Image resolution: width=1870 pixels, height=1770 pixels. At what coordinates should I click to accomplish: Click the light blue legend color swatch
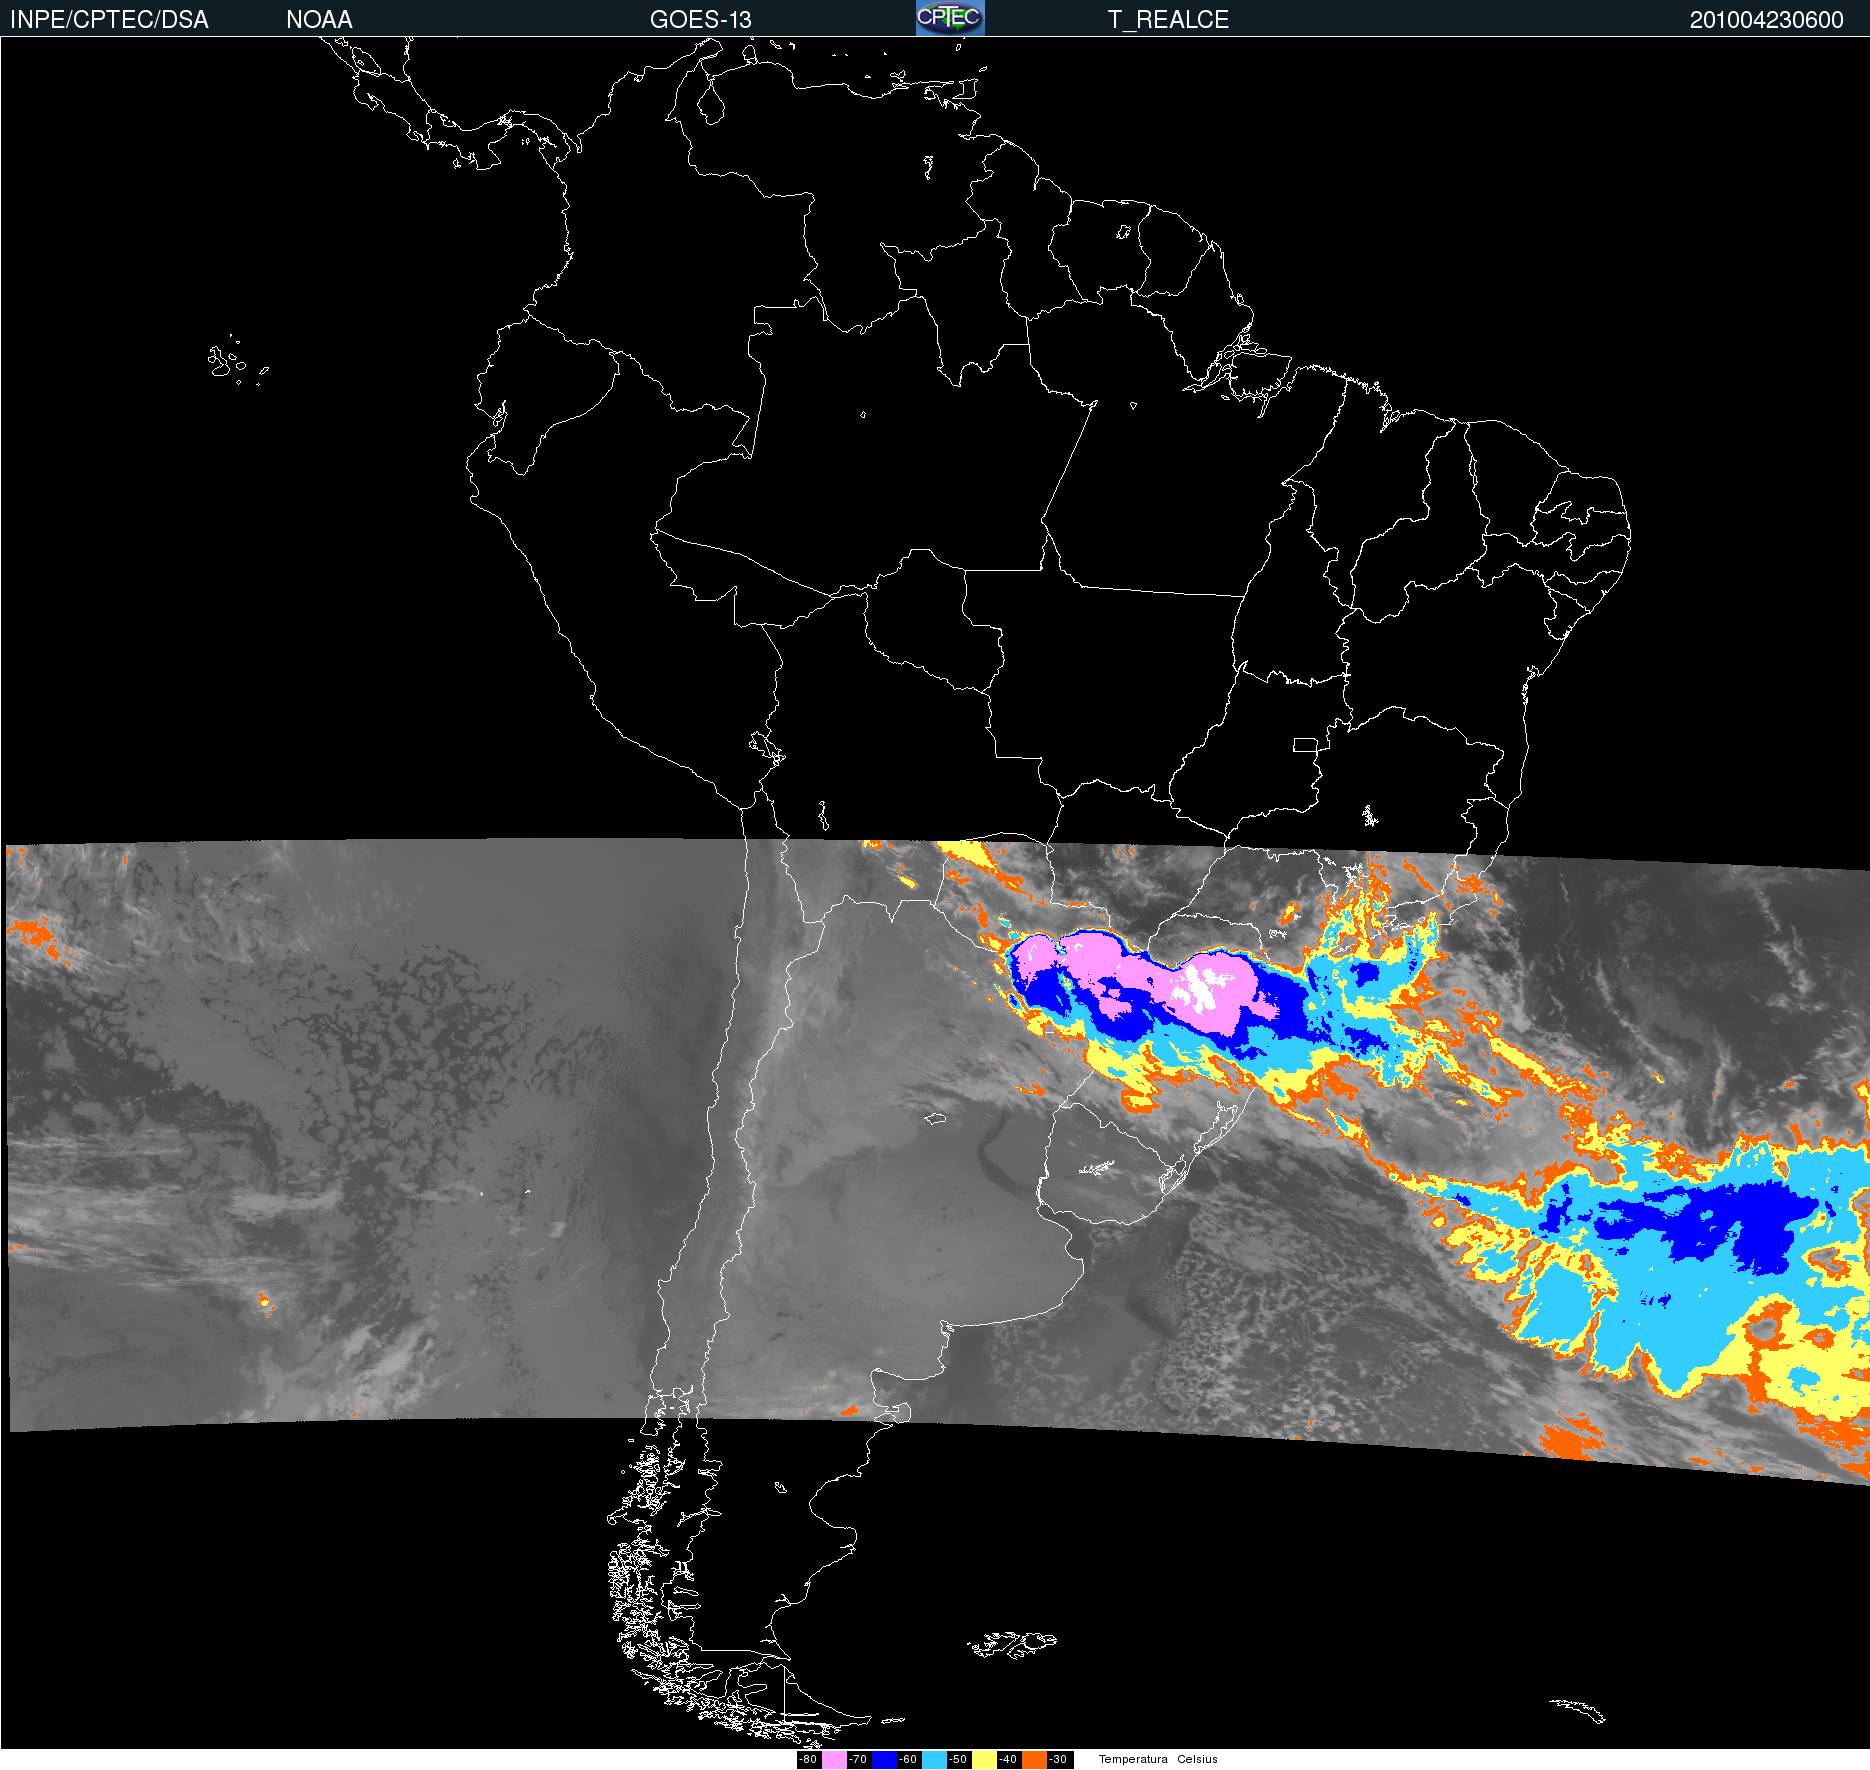click(x=934, y=1759)
